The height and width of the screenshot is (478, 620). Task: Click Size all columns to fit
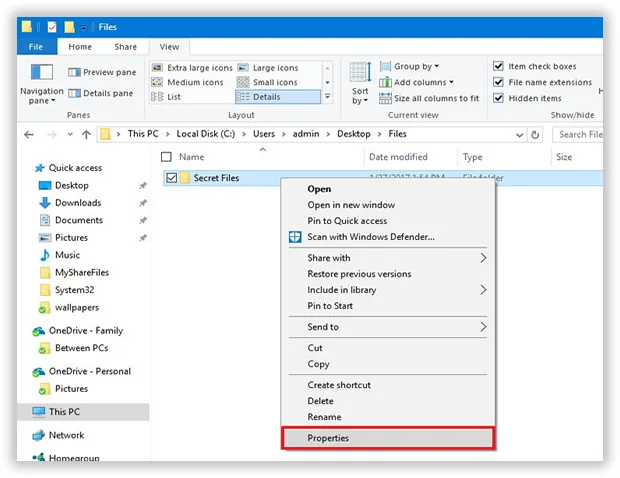tap(386, 98)
